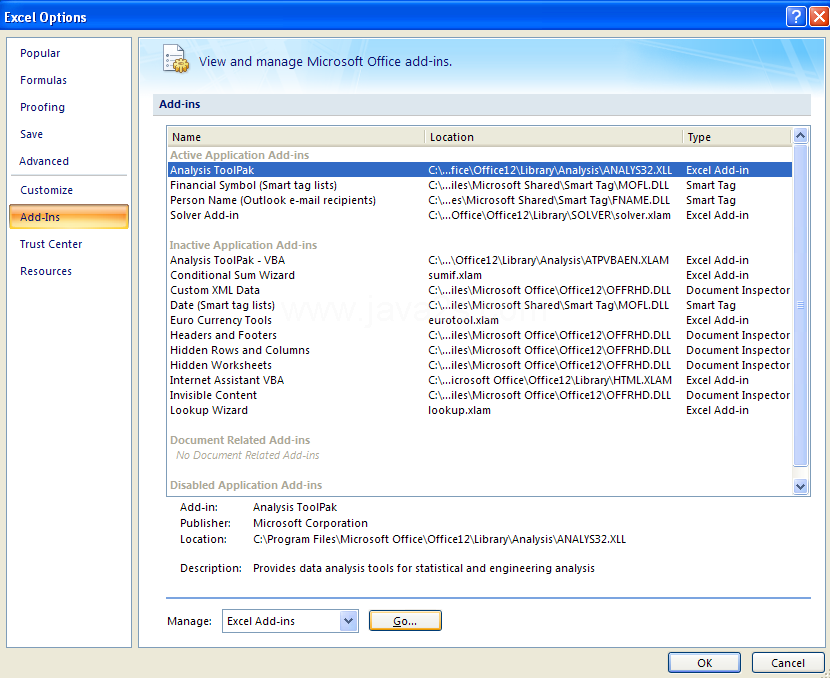Click the FNAME.DLL location path

point(549,200)
